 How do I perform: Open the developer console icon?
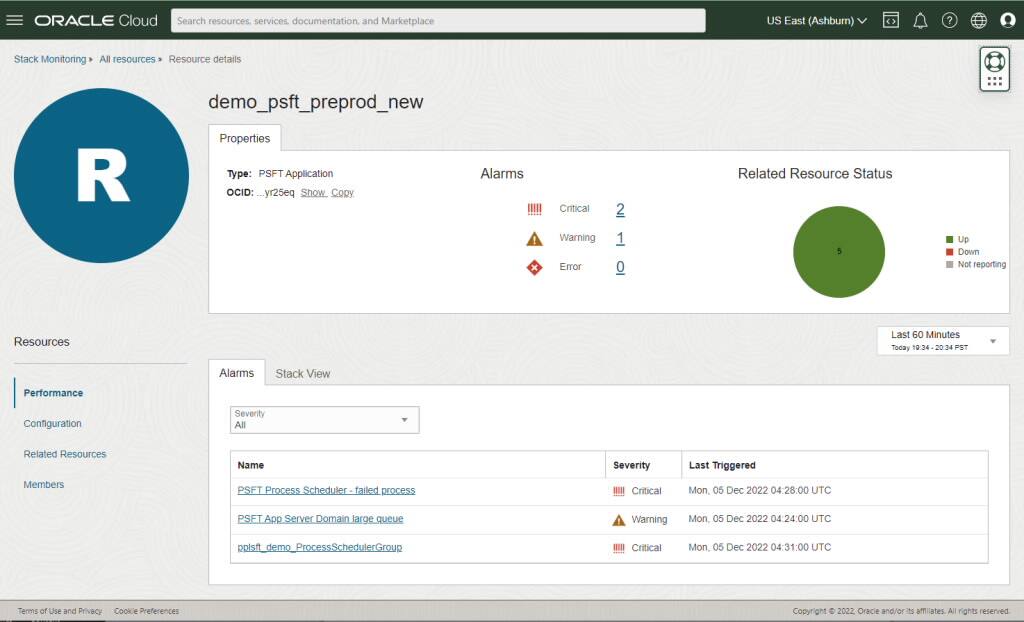click(x=889, y=19)
